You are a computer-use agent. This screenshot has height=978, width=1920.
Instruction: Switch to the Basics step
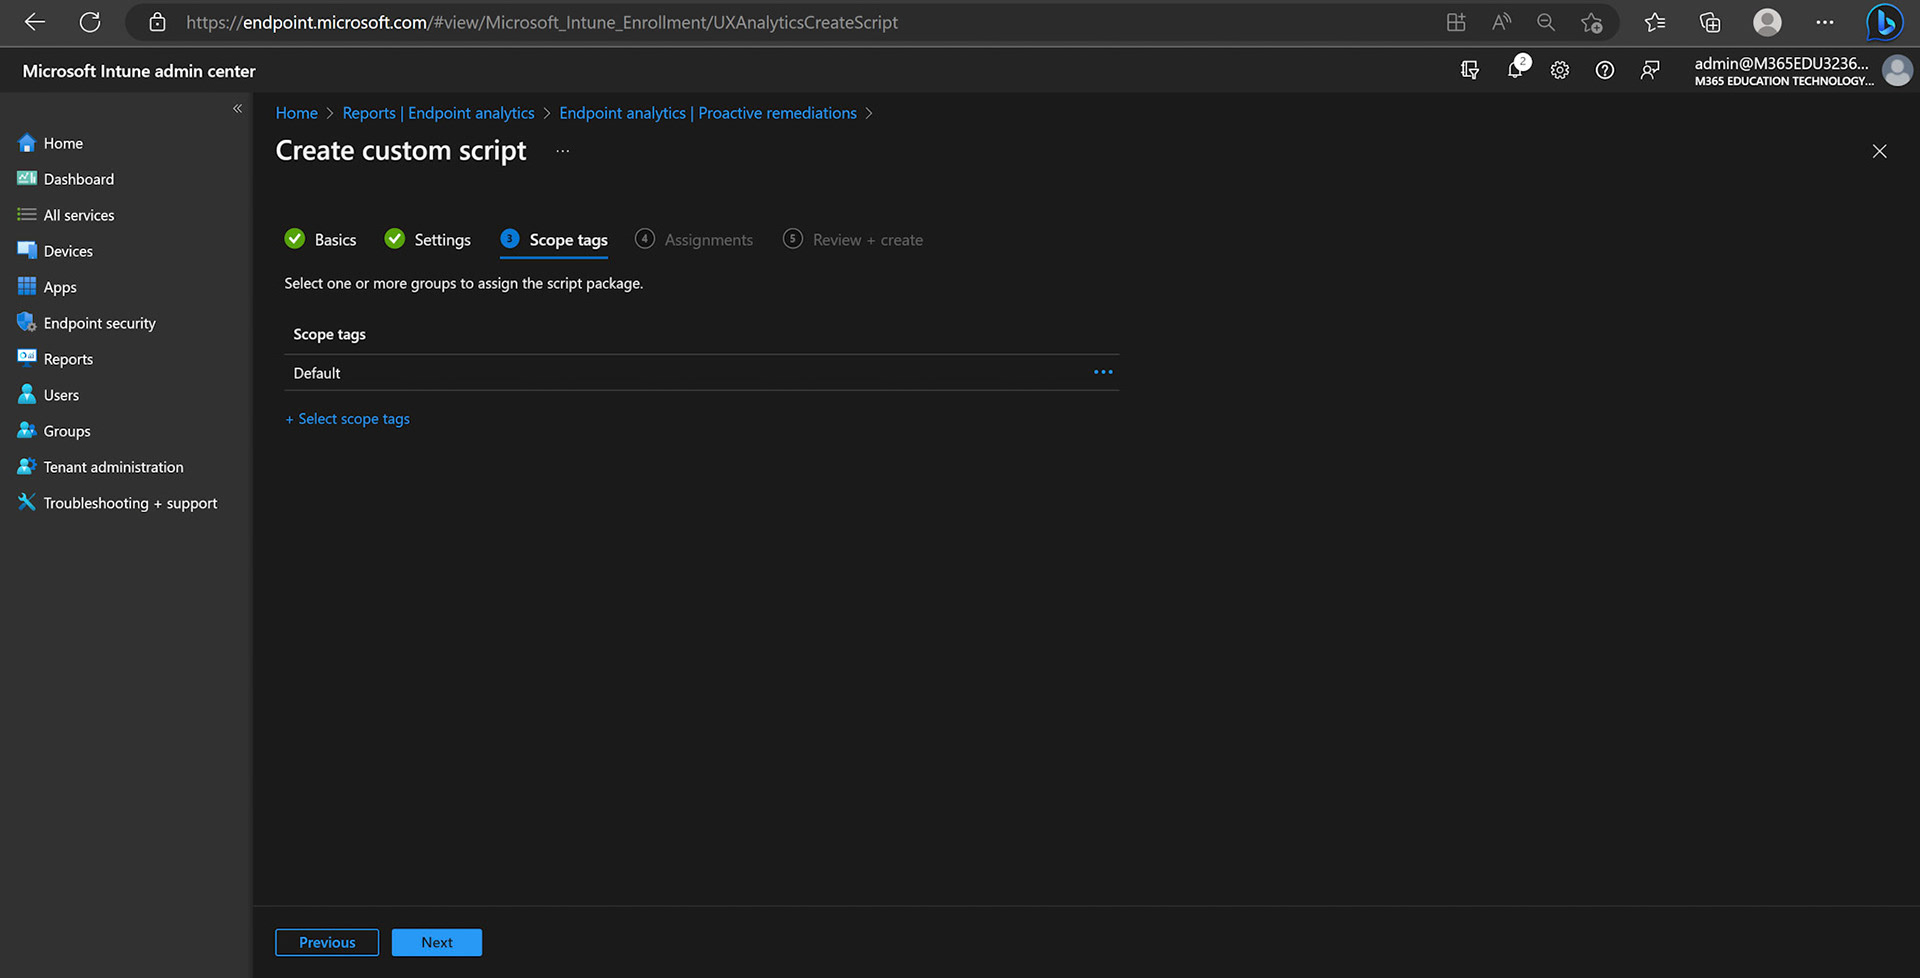(321, 240)
